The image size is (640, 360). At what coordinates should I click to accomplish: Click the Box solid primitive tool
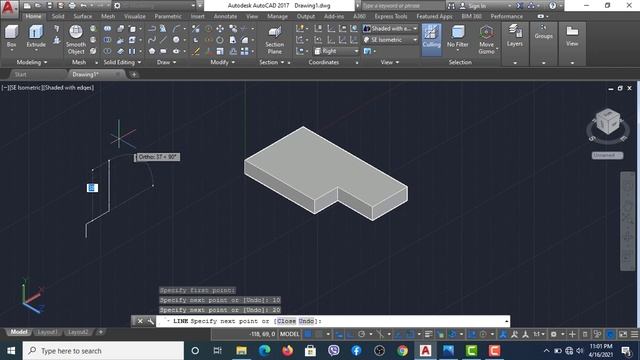tap(11, 36)
